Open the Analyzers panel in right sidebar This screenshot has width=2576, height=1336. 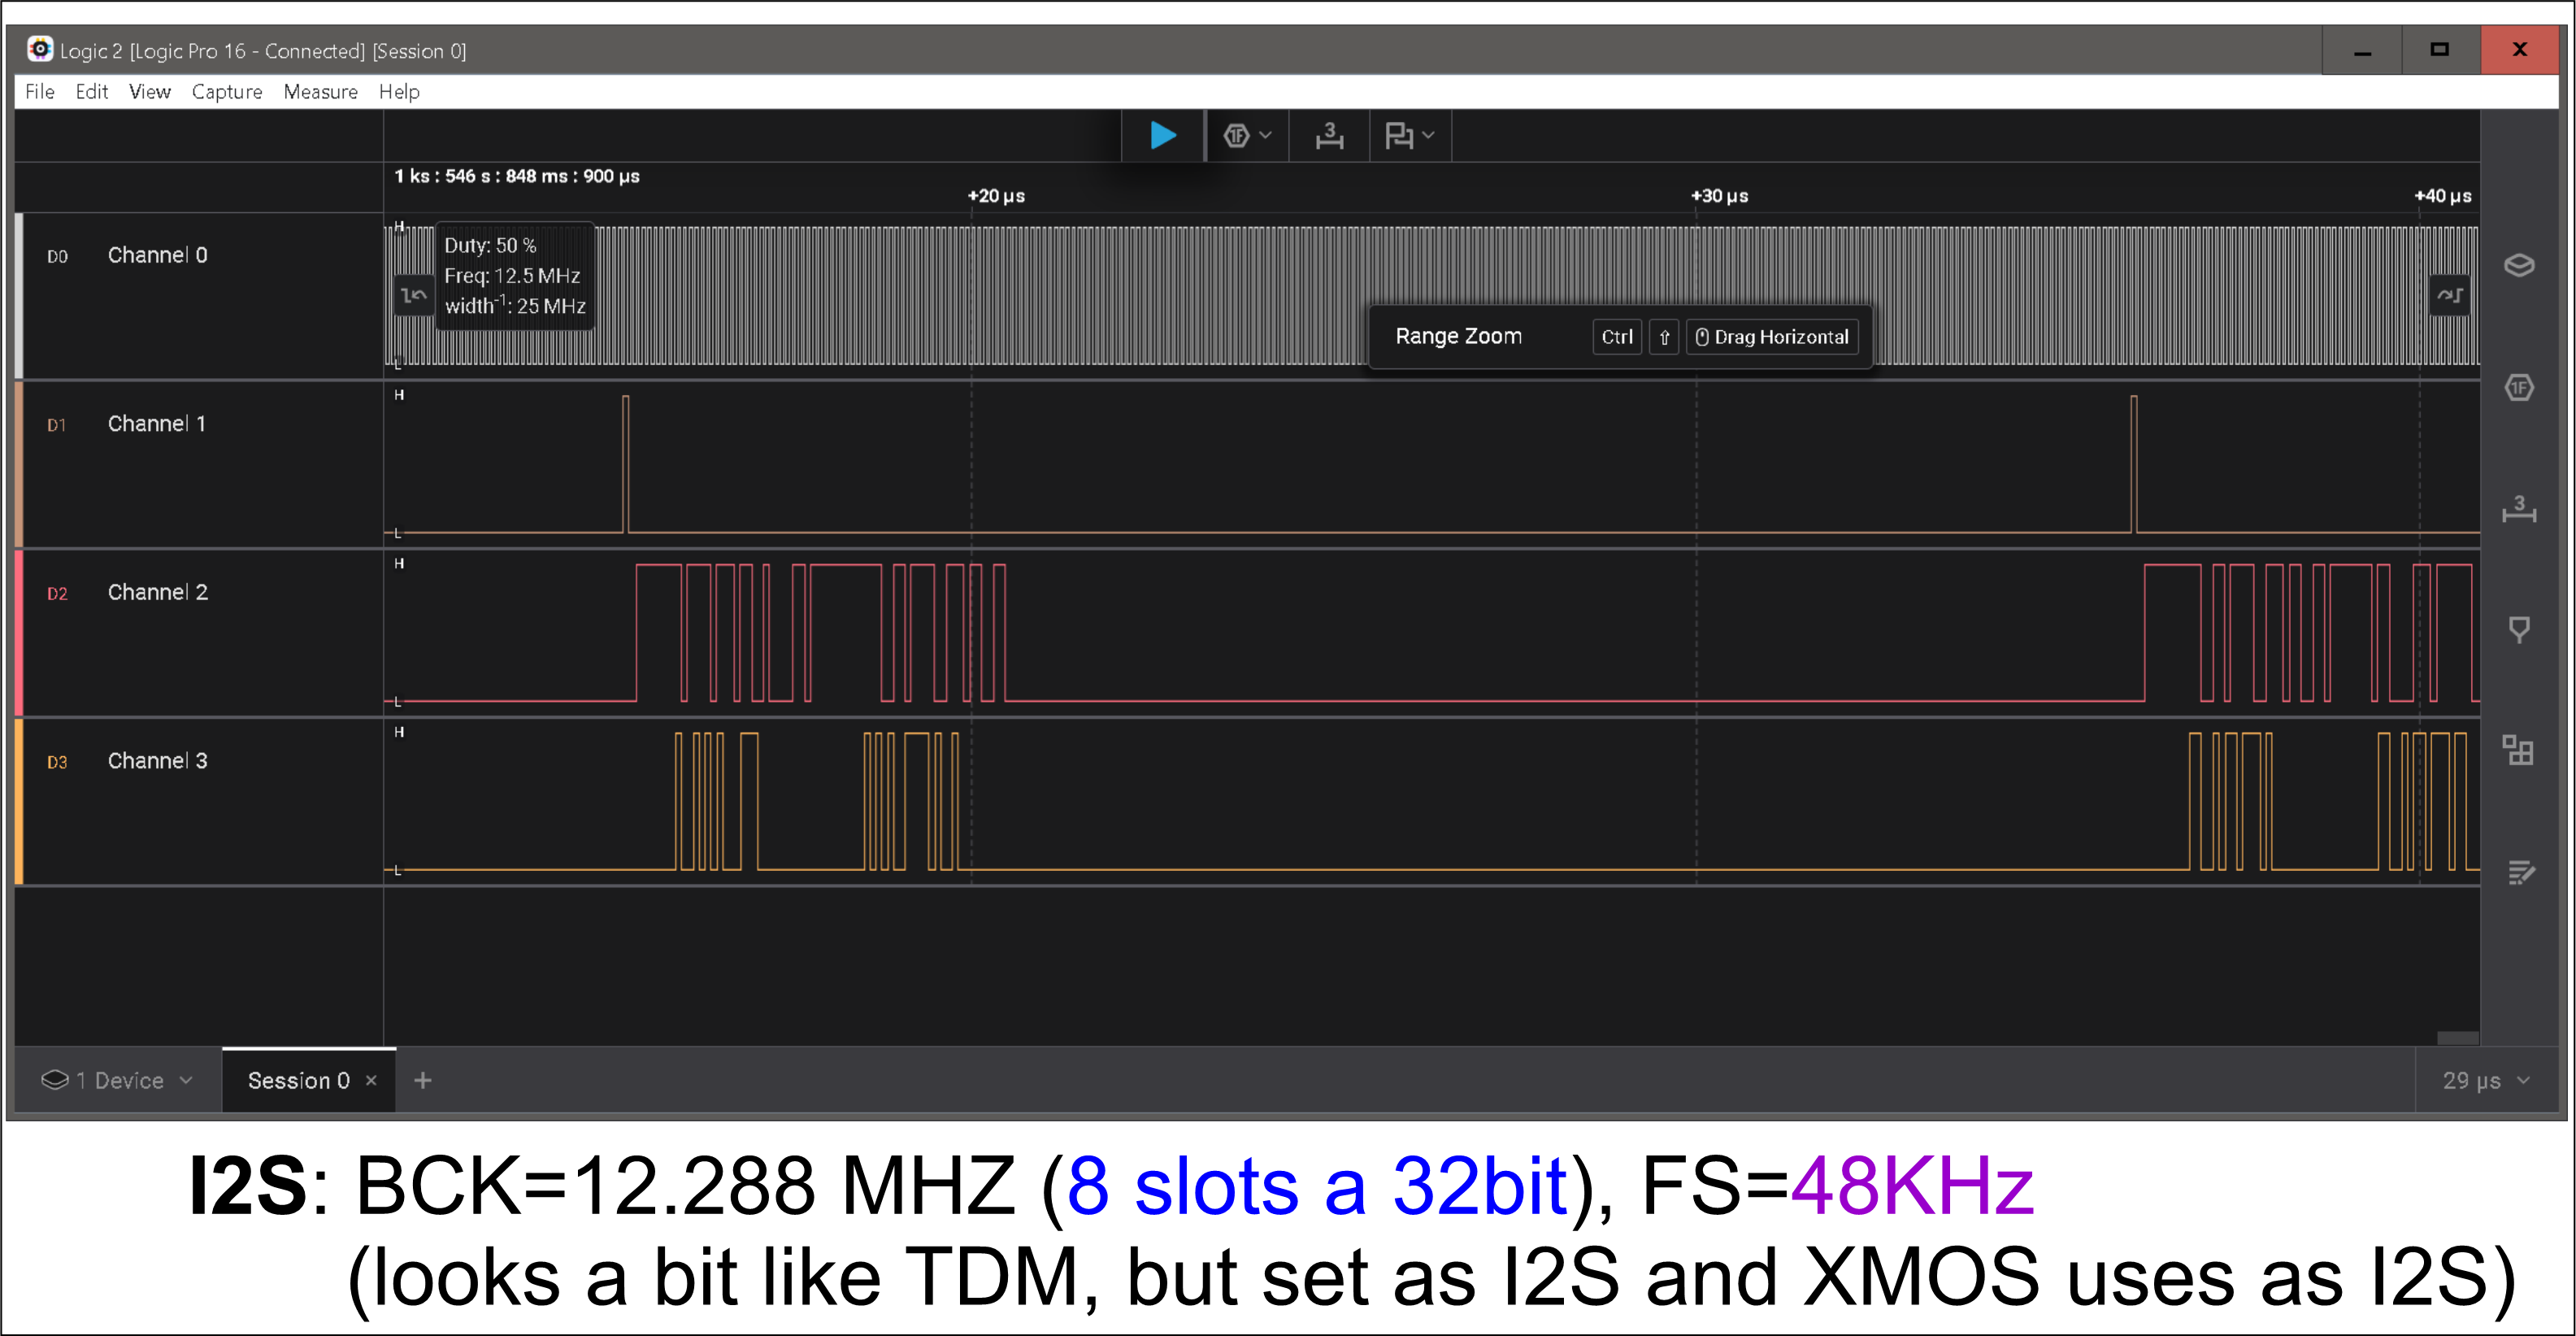[x=2518, y=388]
